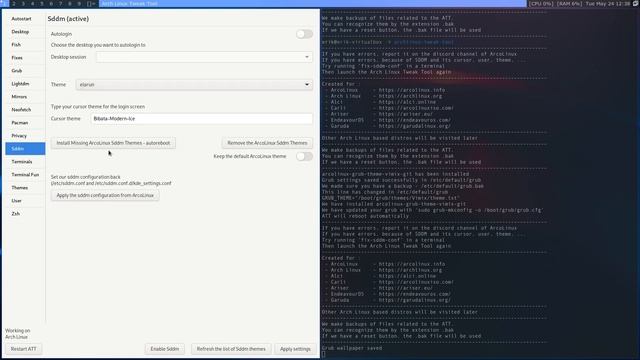
Task: Go to the Lightdm section
Action: pos(25,84)
